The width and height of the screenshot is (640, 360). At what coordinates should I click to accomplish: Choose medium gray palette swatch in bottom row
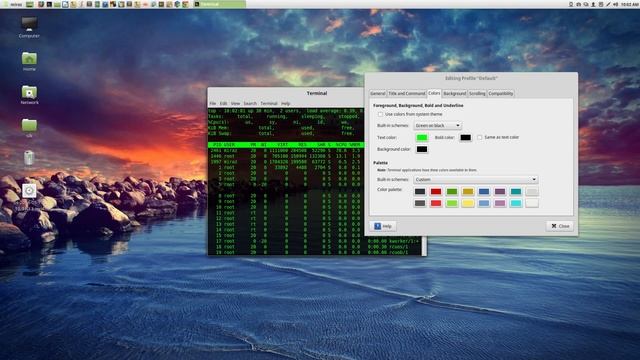tap(420, 203)
